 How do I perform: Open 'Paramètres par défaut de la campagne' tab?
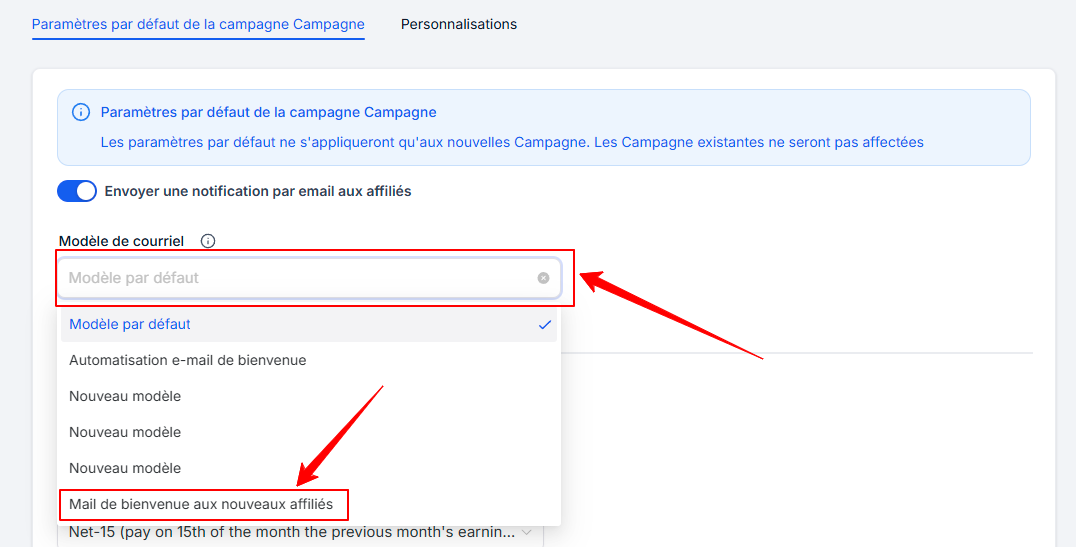pos(198,24)
